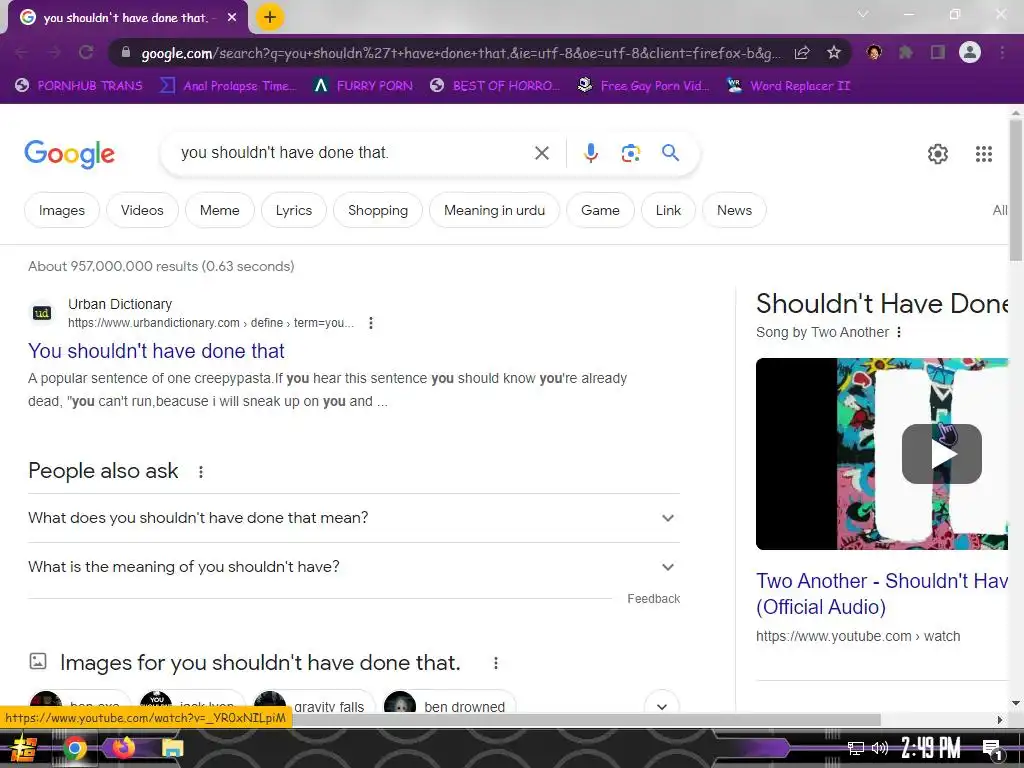This screenshot has height=768, width=1024.
Task: Open the 'BEST OF HORRO...' bookmark
Action: coord(495,86)
